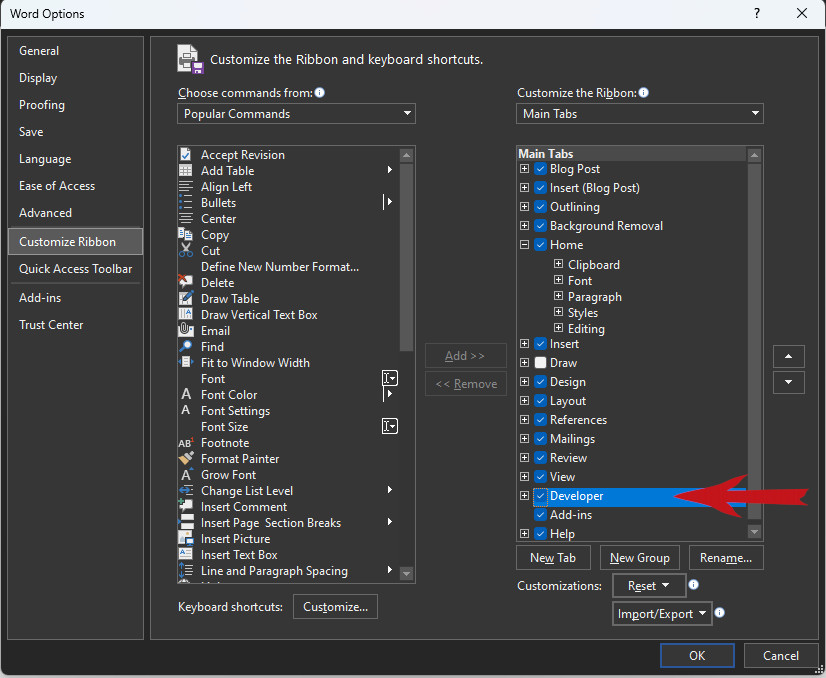This screenshot has height=678, width=826.
Task: Click info icon next to Import/Export
Action: coord(720,613)
